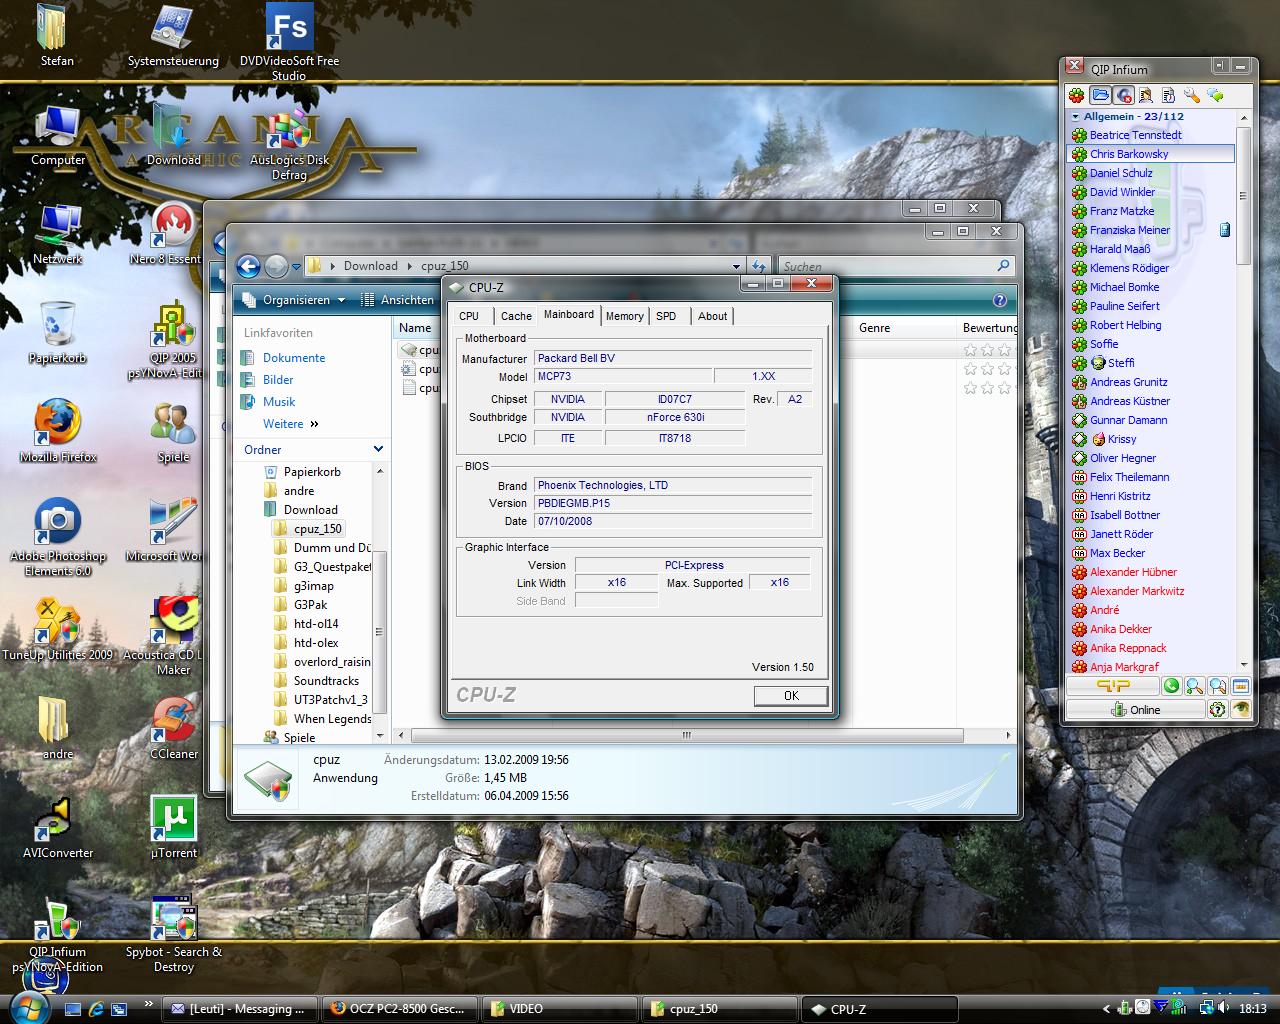This screenshot has height=1024, width=1280.
Task: Toggle hide offline contacts icon in QIP
Action: click(x=1124, y=96)
